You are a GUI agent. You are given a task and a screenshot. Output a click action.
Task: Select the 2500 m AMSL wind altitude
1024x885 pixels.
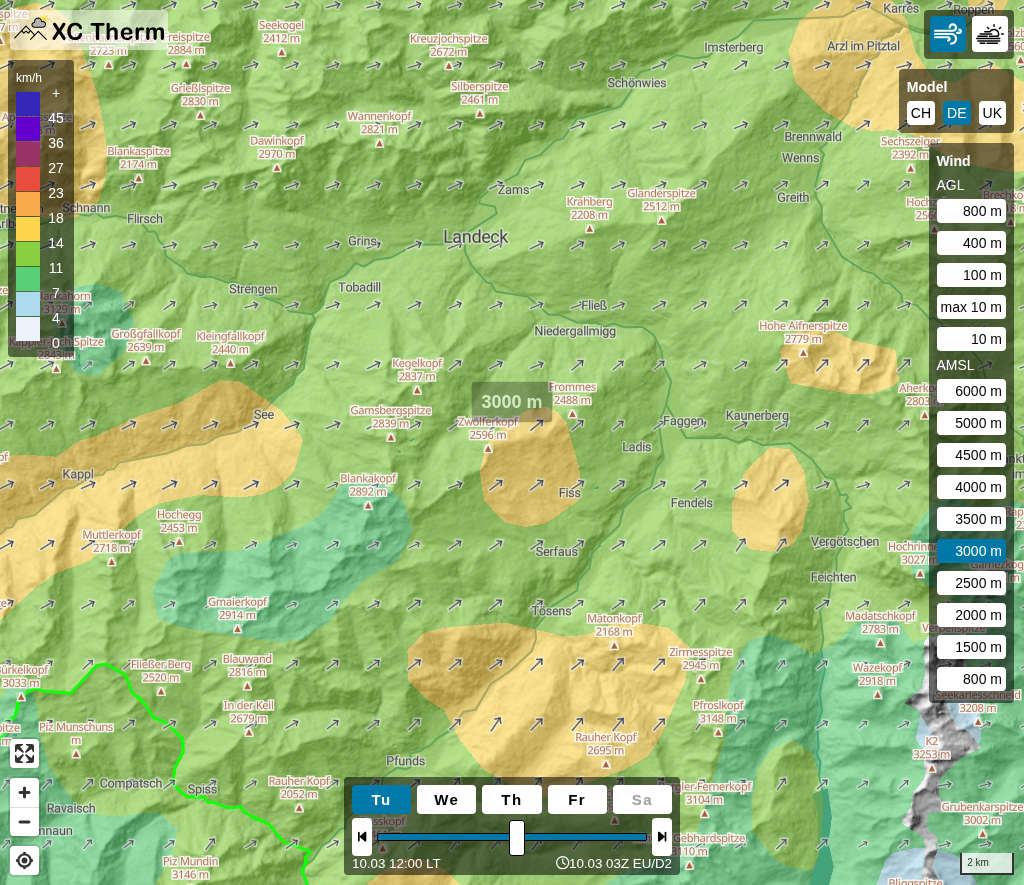pyautogui.click(x=971, y=583)
